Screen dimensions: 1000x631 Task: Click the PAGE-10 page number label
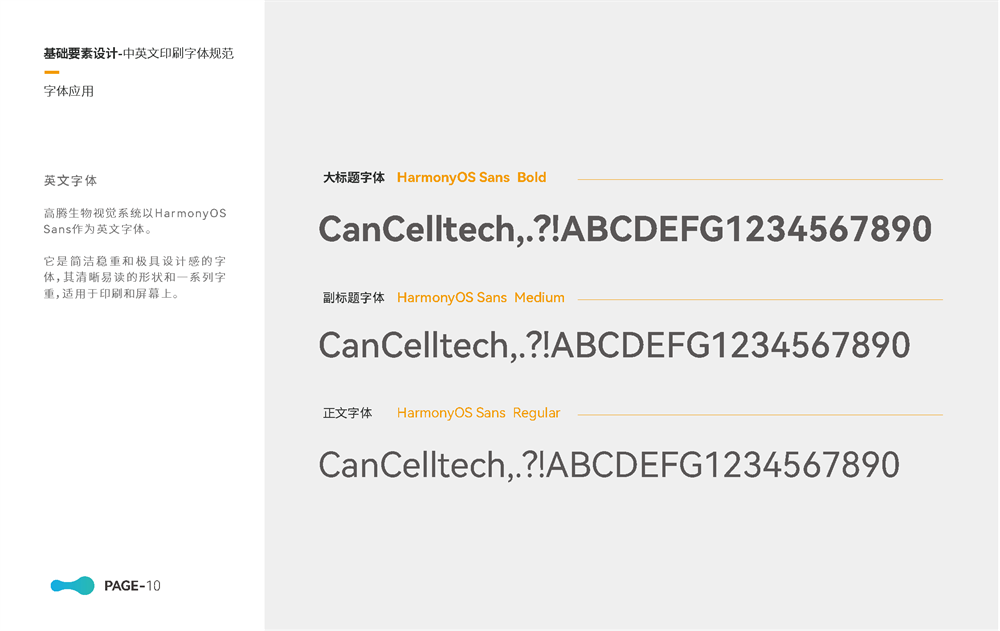[x=132, y=586]
